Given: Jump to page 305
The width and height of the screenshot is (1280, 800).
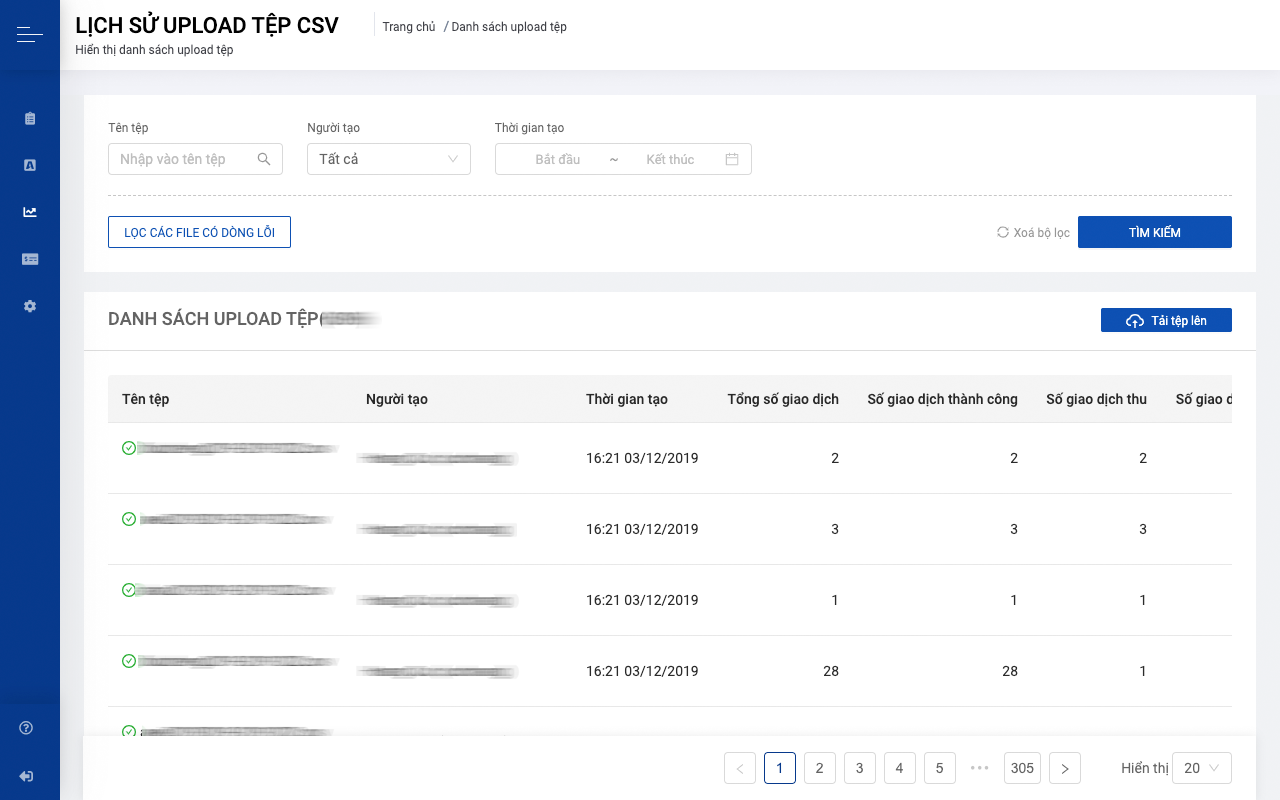Looking at the screenshot, I should coord(1022,768).
